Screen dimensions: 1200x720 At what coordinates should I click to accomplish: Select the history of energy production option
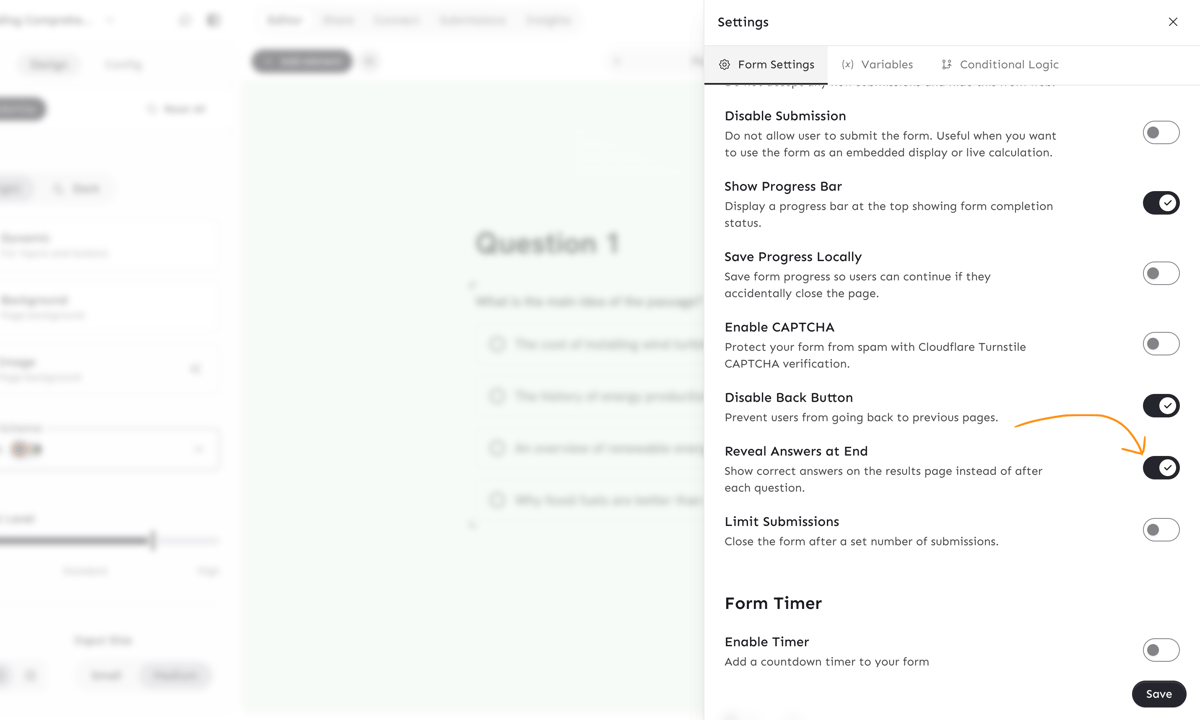point(497,397)
